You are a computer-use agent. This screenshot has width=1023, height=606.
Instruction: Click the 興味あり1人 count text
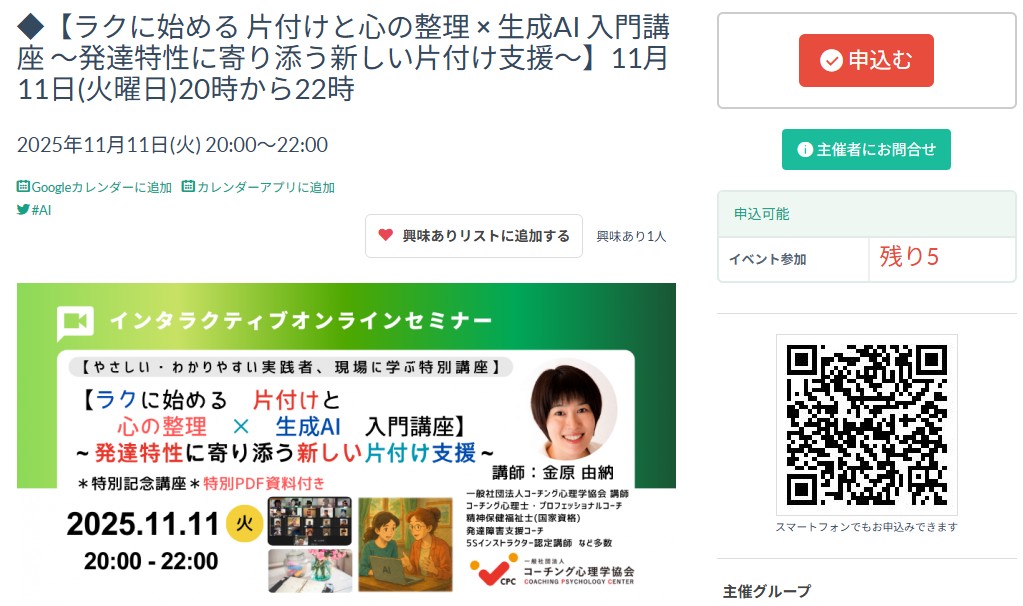[631, 236]
